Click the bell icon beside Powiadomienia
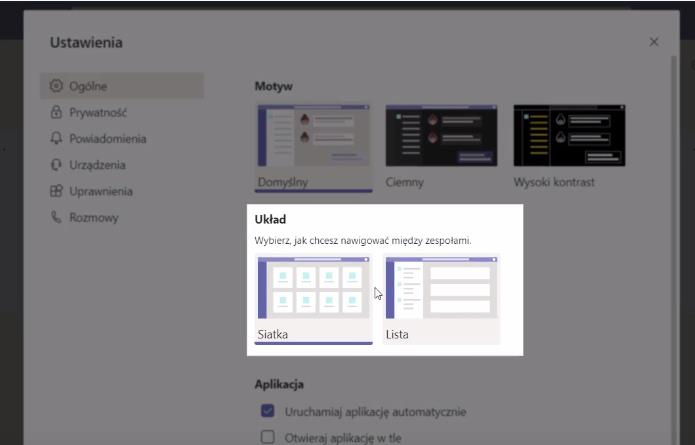 [56, 139]
